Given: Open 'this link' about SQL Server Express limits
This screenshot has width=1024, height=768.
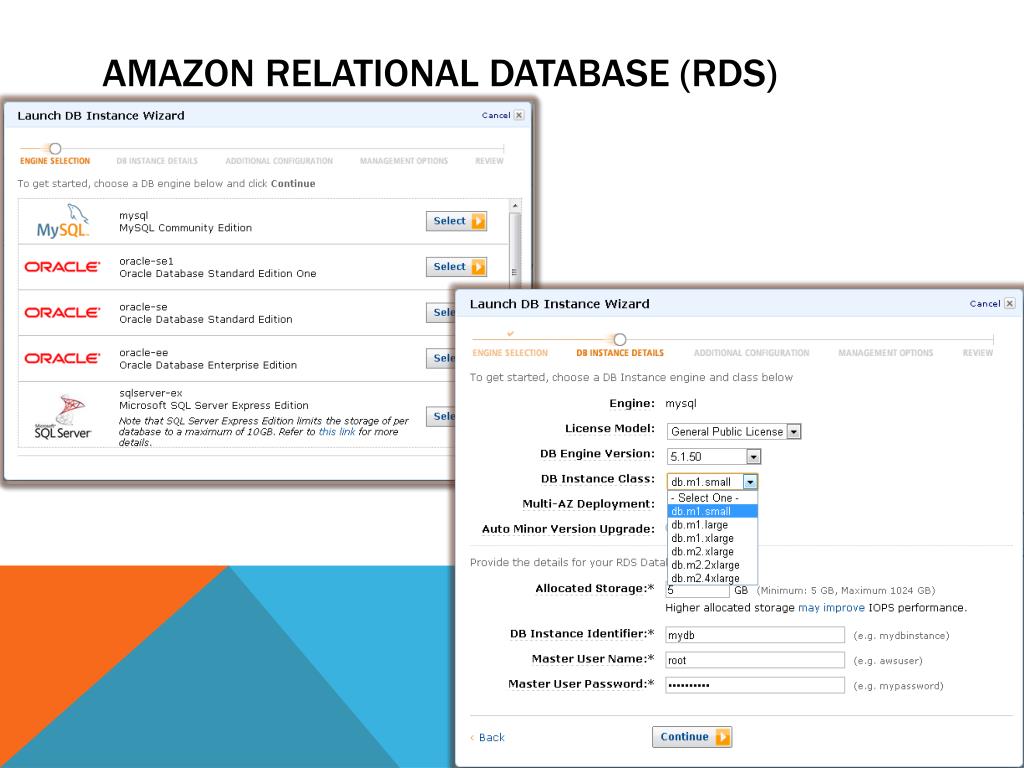Looking at the screenshot, I should [337, 432].
